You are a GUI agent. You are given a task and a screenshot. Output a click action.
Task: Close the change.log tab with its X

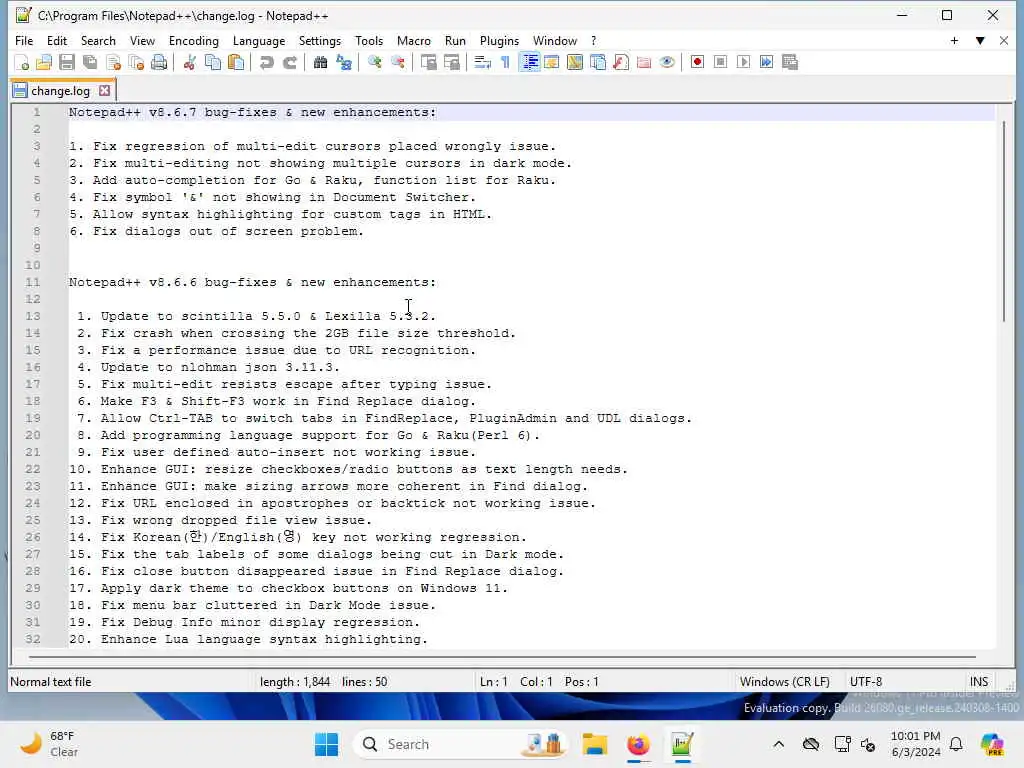(x=104, y=90)
